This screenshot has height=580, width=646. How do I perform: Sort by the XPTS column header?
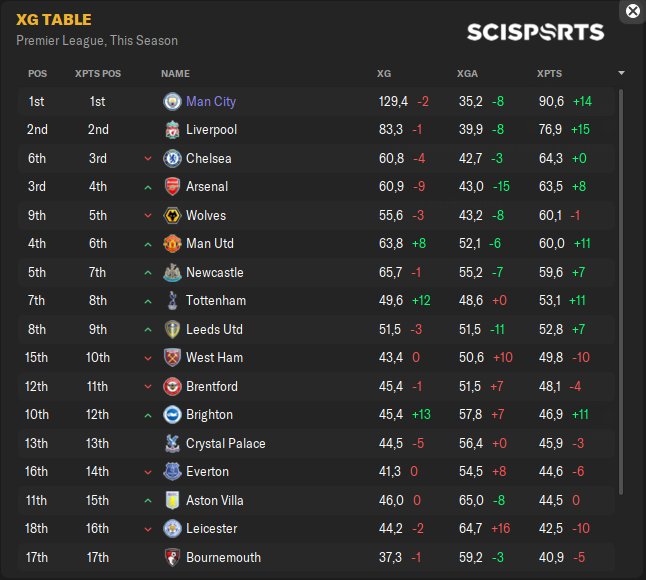[549, 74]
